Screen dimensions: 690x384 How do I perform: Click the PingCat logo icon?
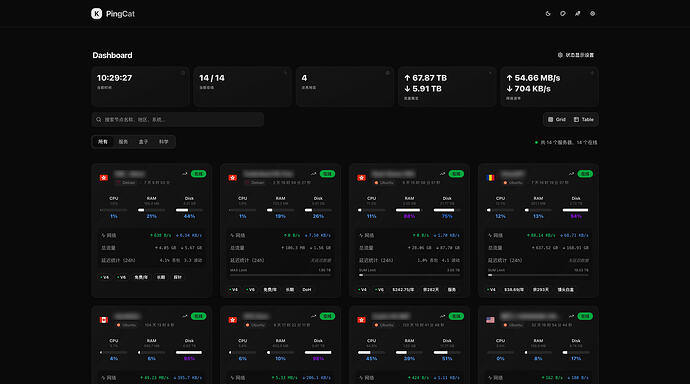[x=96, y=14]
